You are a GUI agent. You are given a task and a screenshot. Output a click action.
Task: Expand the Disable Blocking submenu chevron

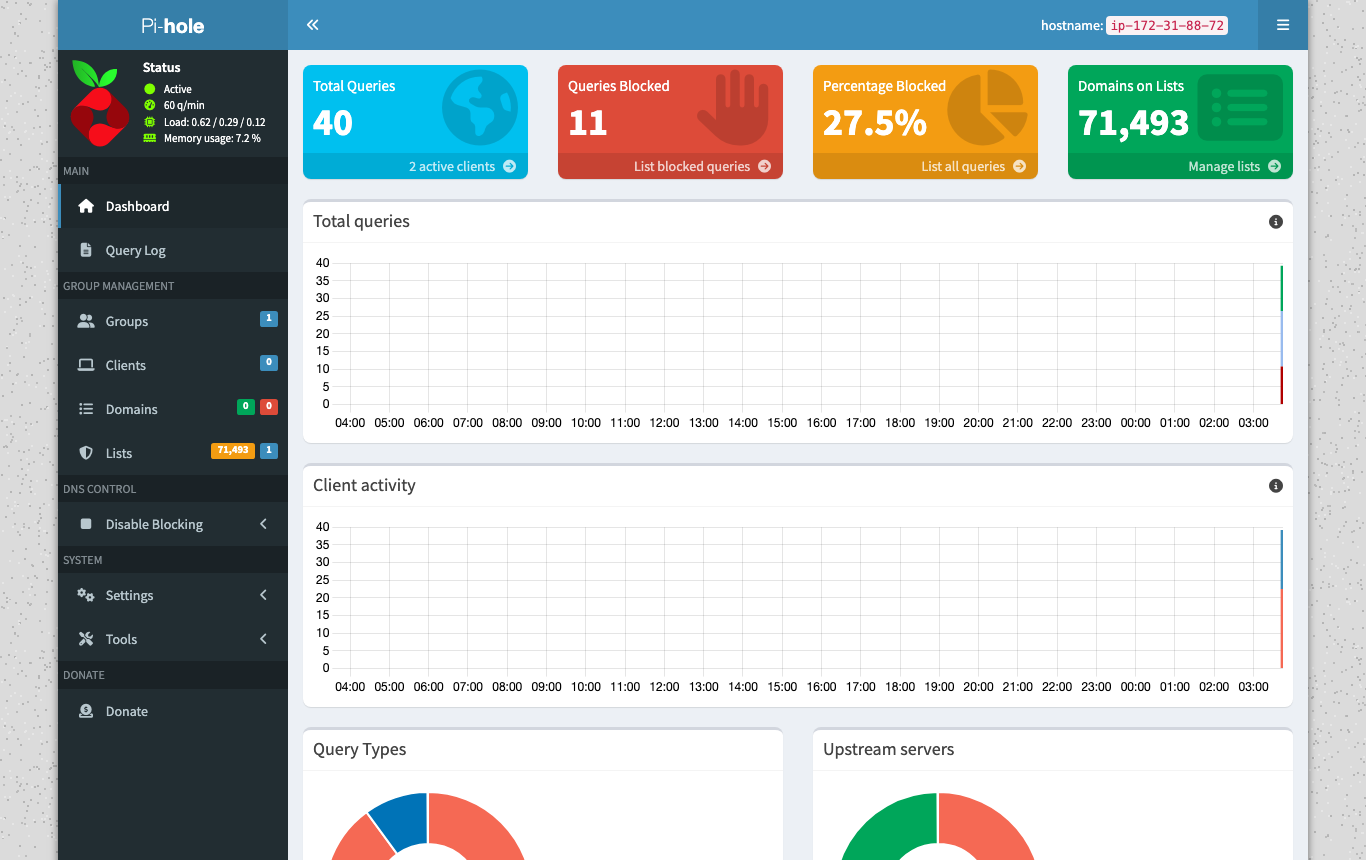263,524
